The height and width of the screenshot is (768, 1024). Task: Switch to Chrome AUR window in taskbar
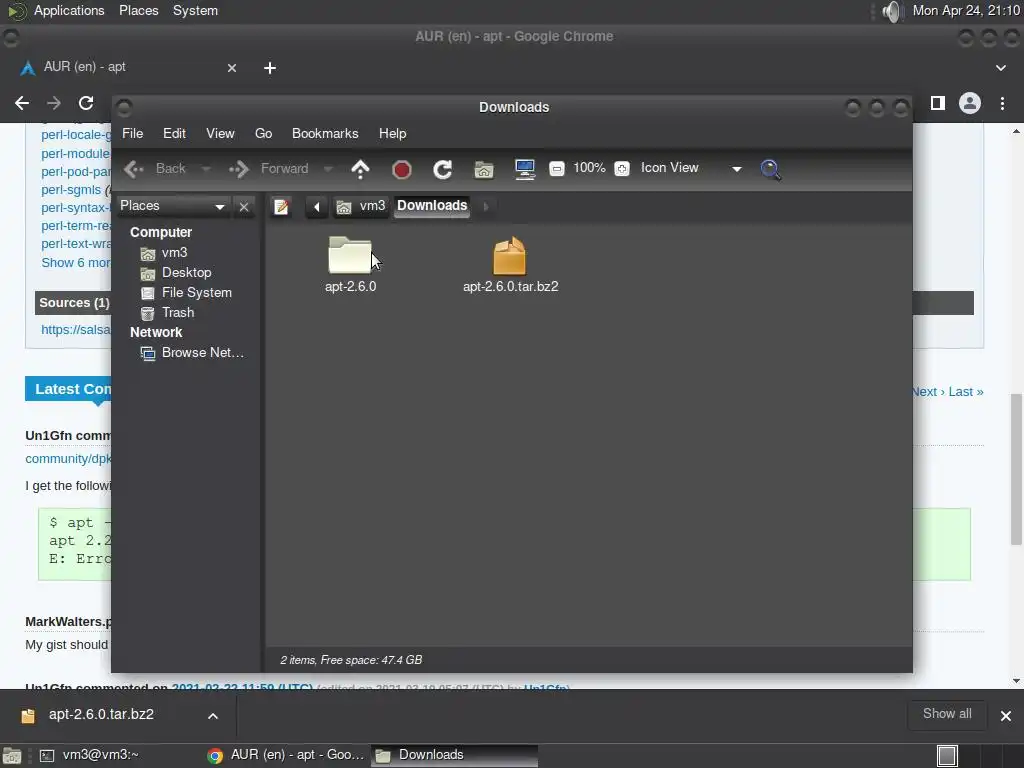click(x=286, y=755)
